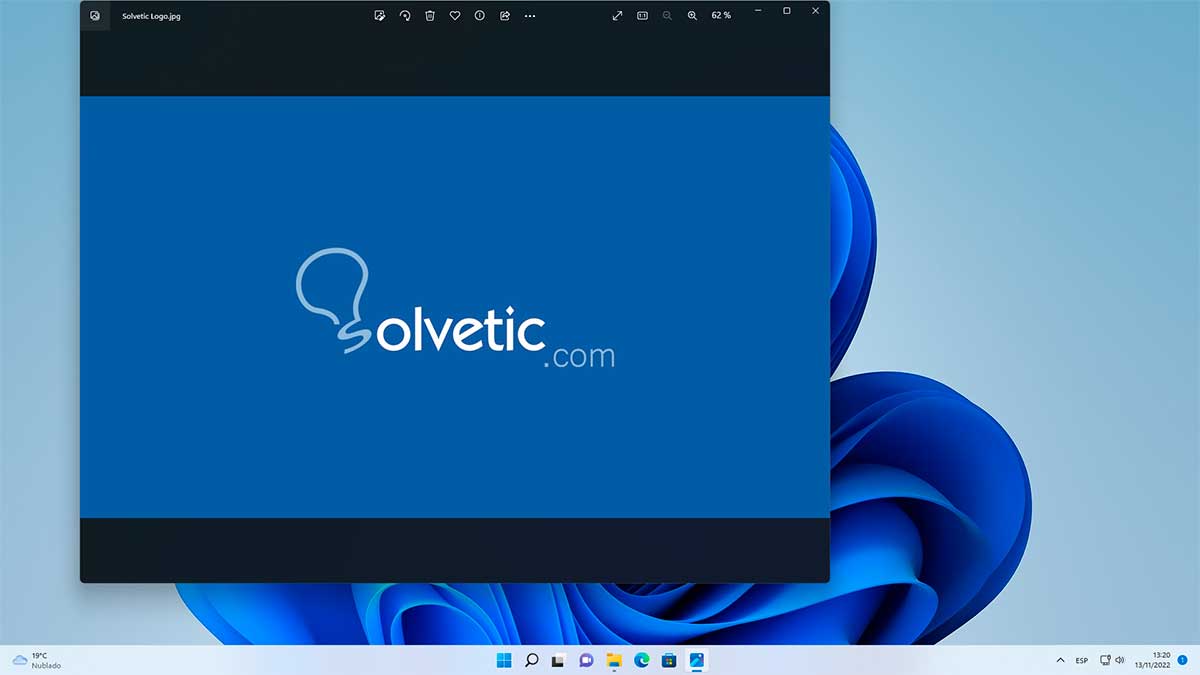Viewport: 1200px width, 675px height.
Task: Open taskbar Search magnifier
Action: click(x=532, y=660)
